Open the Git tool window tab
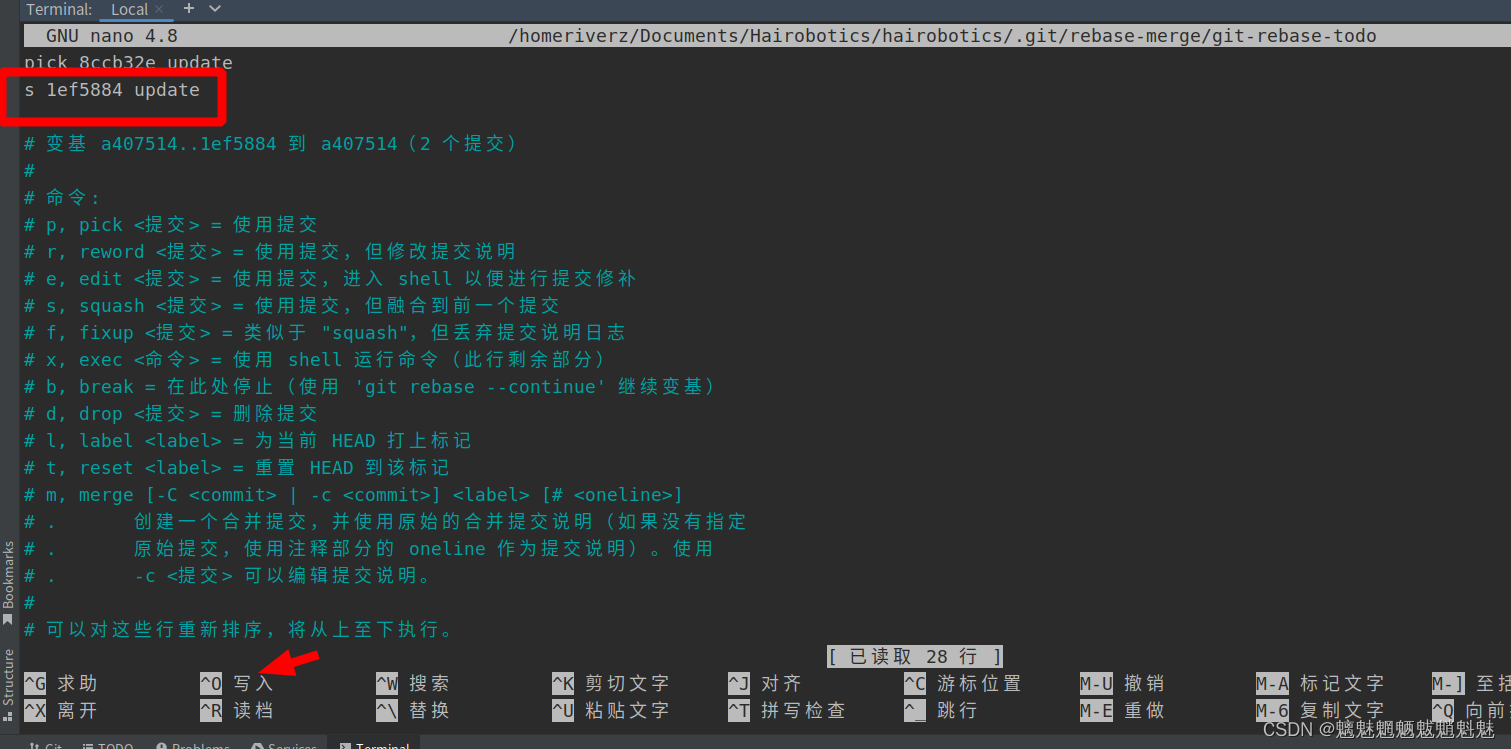This screenshot has height=749, width=1511. tap(47, 746)
